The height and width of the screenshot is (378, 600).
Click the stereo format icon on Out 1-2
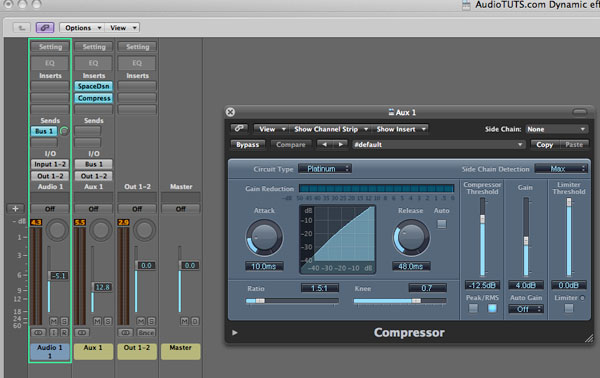[126, 332]
